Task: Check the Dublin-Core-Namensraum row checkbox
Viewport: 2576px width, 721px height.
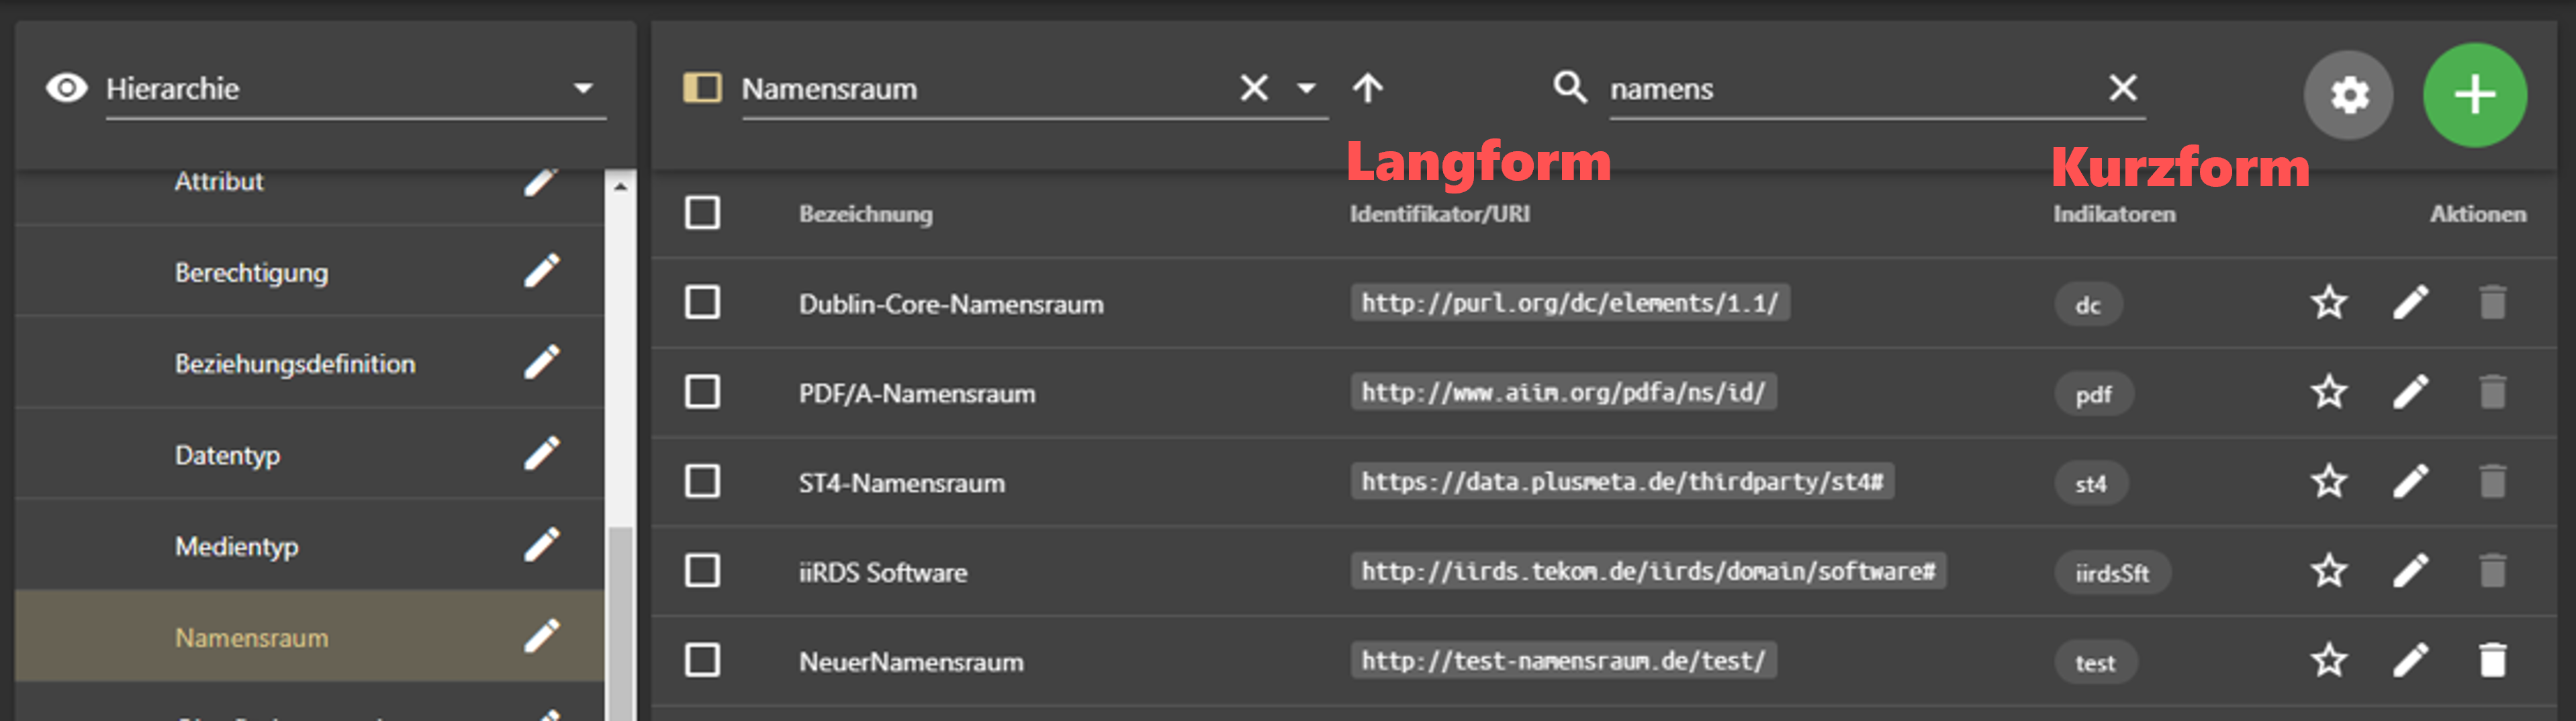Action: (702, 302)
